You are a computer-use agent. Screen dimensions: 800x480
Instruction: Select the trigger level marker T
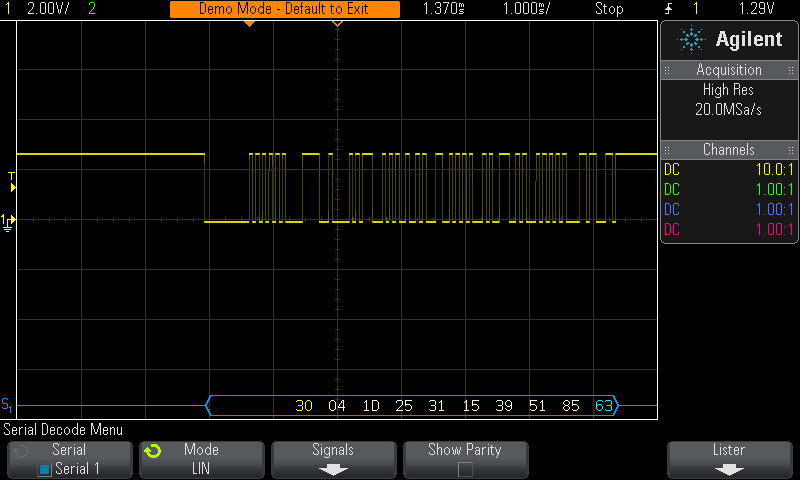12,182
